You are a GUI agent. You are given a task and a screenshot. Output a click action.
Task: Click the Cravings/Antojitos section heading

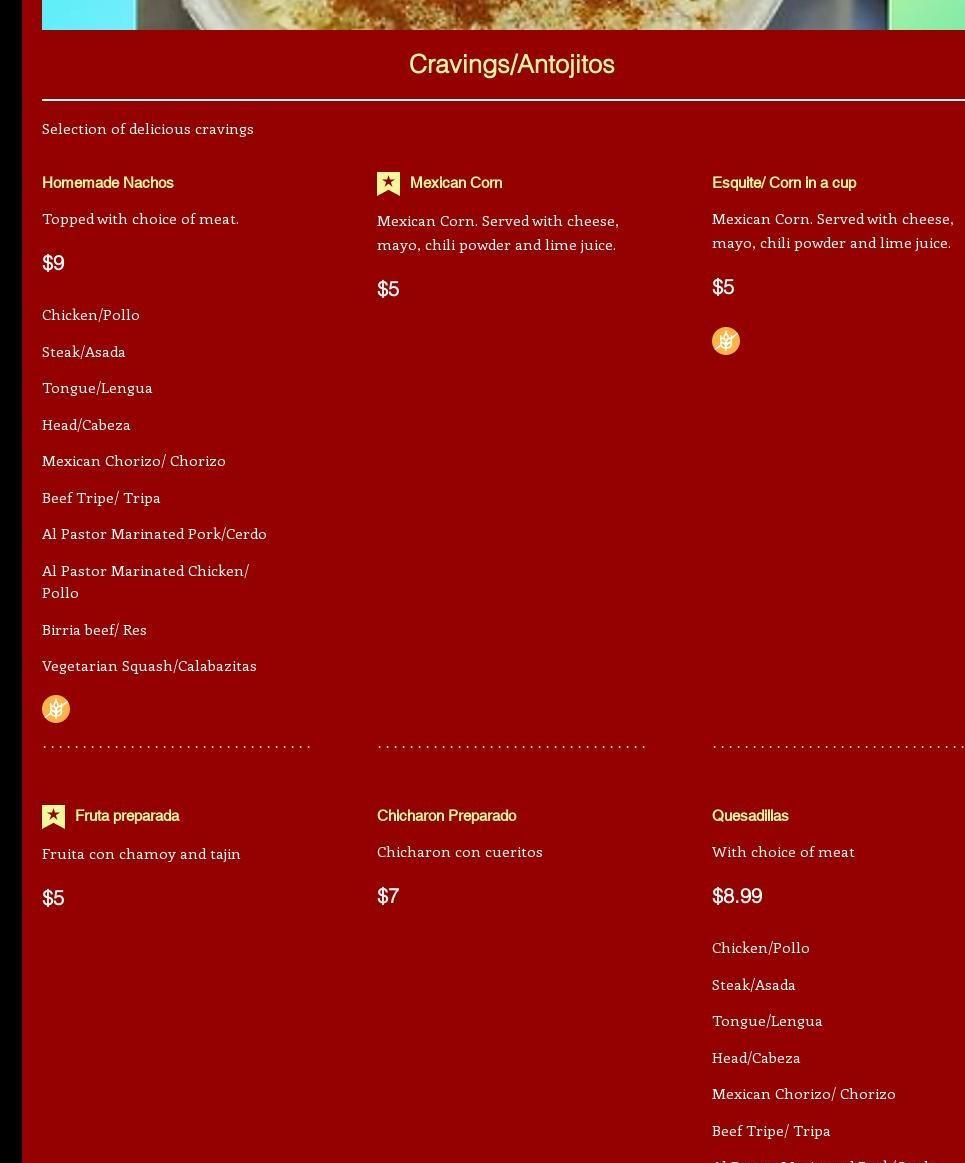tap(511, 64)
